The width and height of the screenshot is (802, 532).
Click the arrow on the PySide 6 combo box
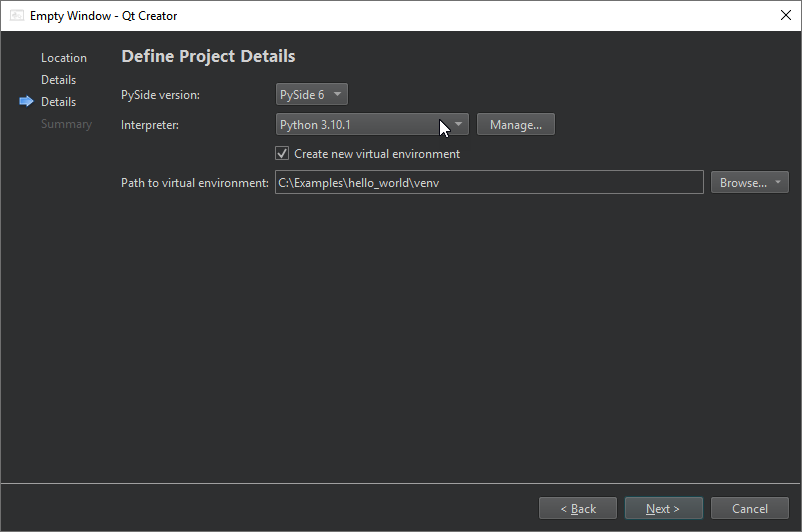pyautogui.click(x=338, y=95)
